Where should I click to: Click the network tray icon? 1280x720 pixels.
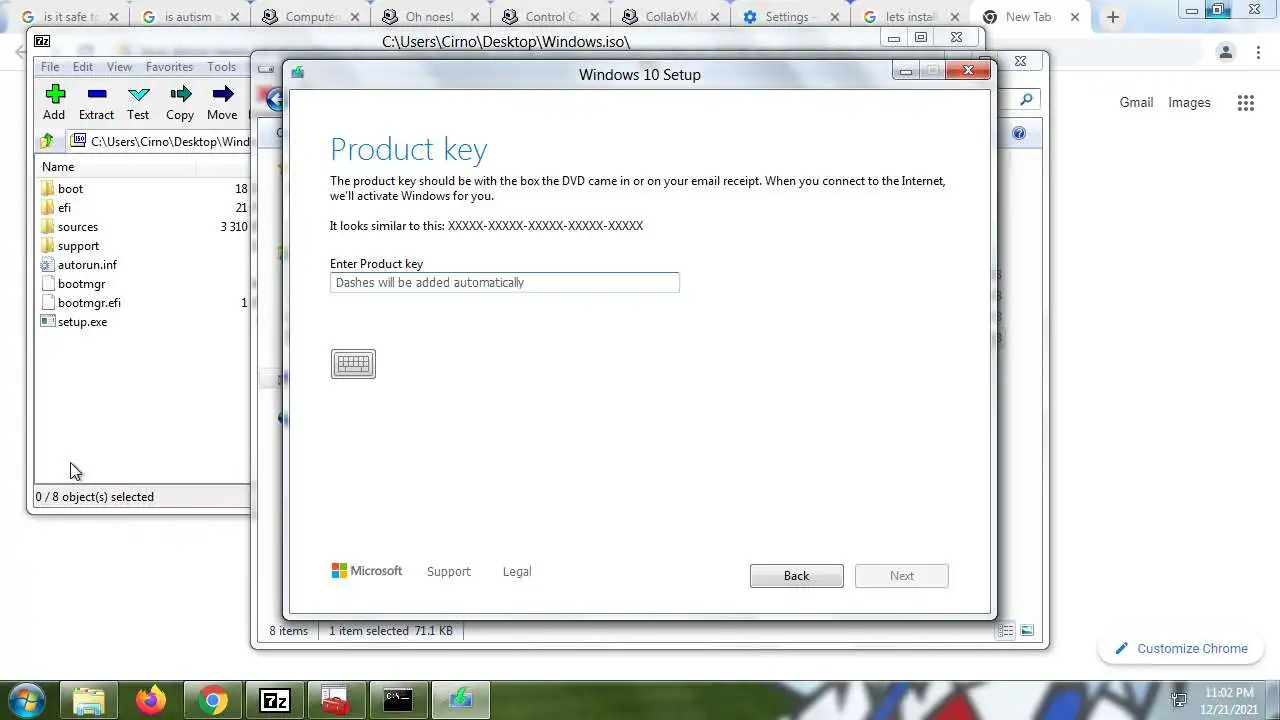coord(1179,700)
